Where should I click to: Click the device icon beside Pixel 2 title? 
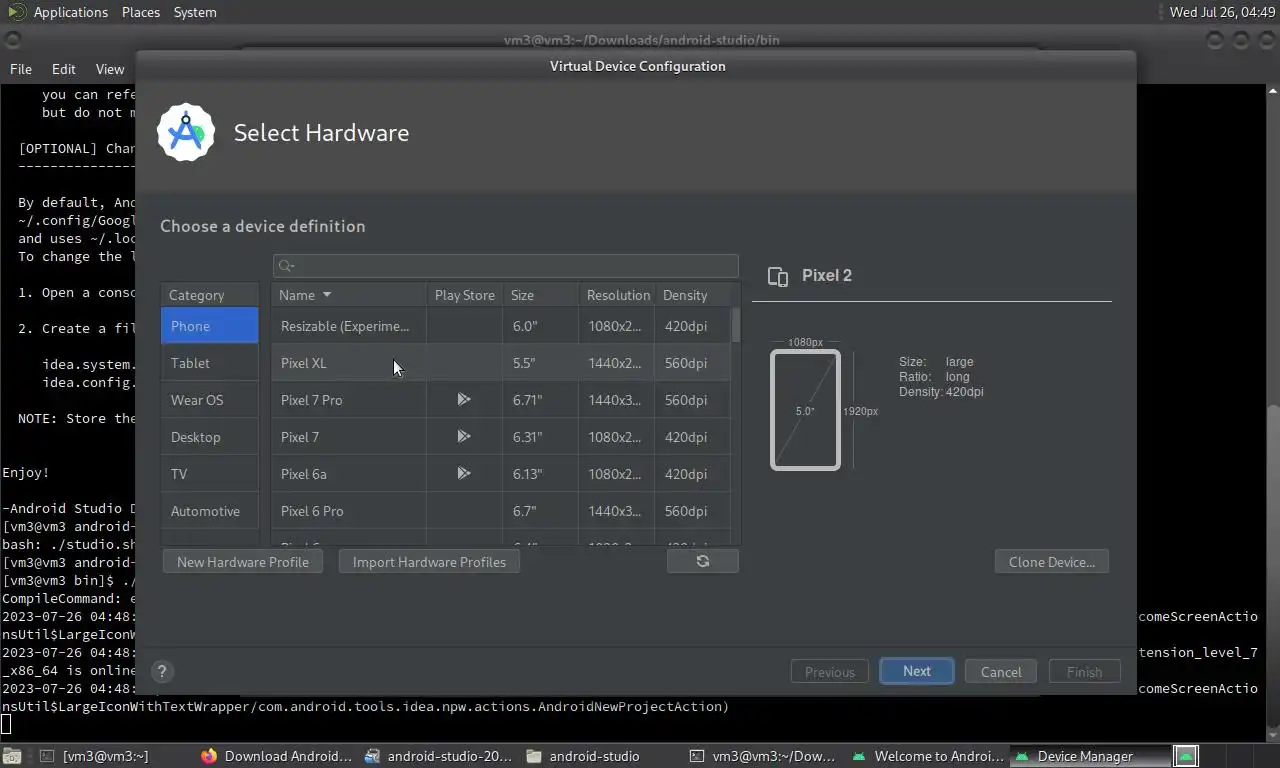778,276
